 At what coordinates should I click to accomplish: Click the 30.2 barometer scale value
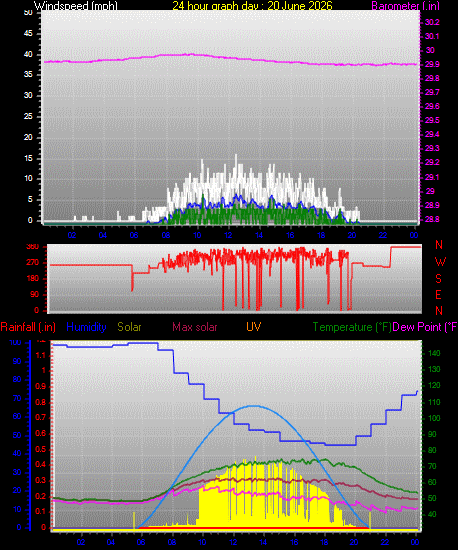pos(432,22)
